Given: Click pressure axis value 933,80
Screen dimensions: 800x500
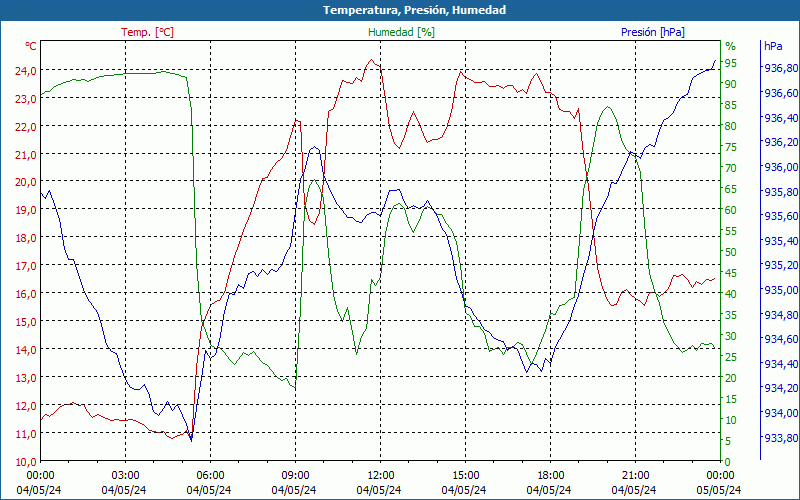Looking at the screenshot, I should coord(781,438).
